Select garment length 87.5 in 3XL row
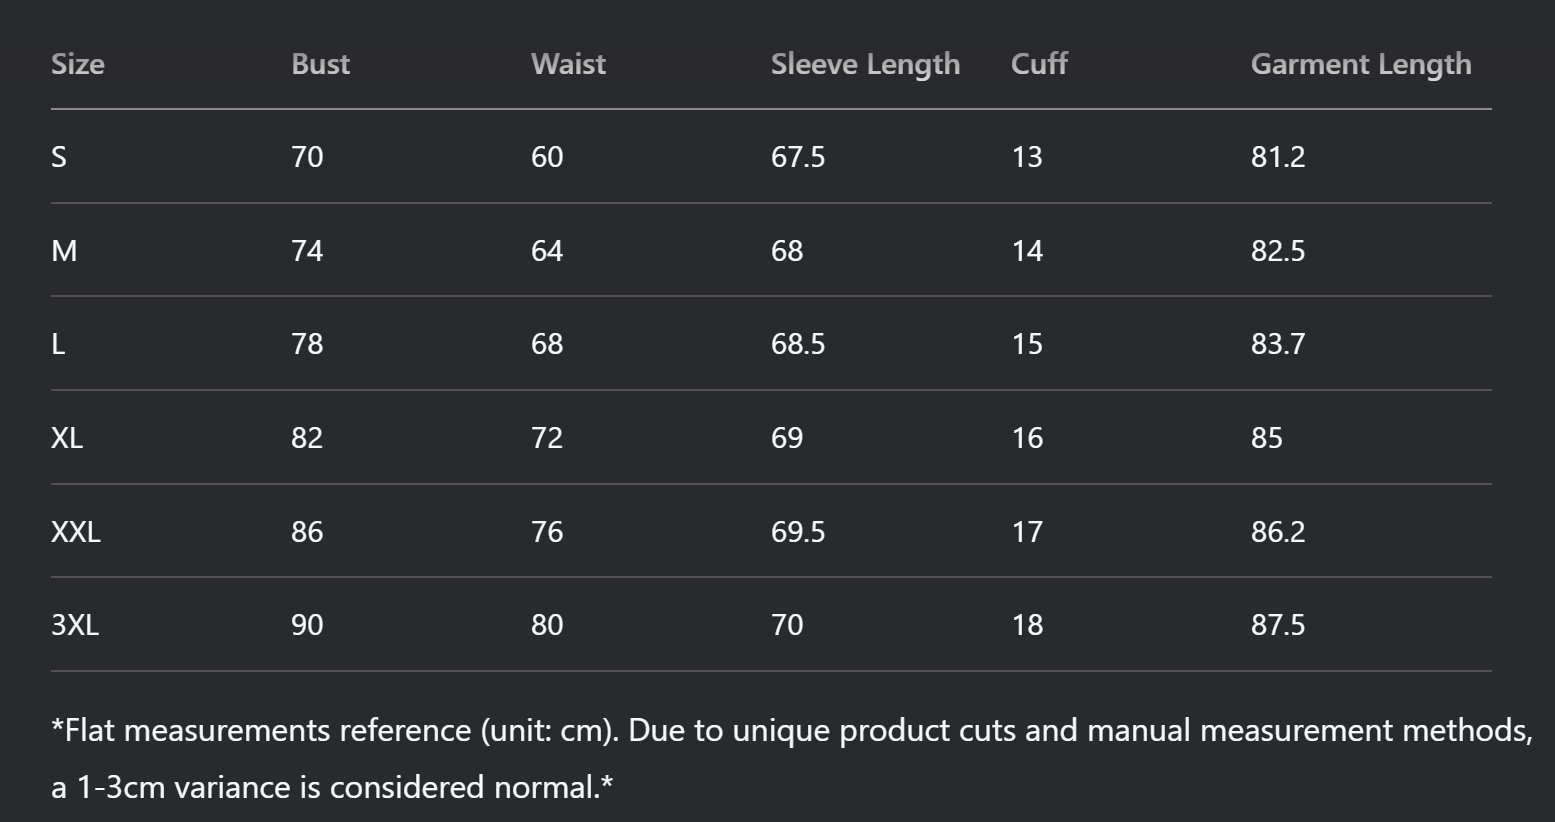1555x822 pixels. tap(1278, 625)
